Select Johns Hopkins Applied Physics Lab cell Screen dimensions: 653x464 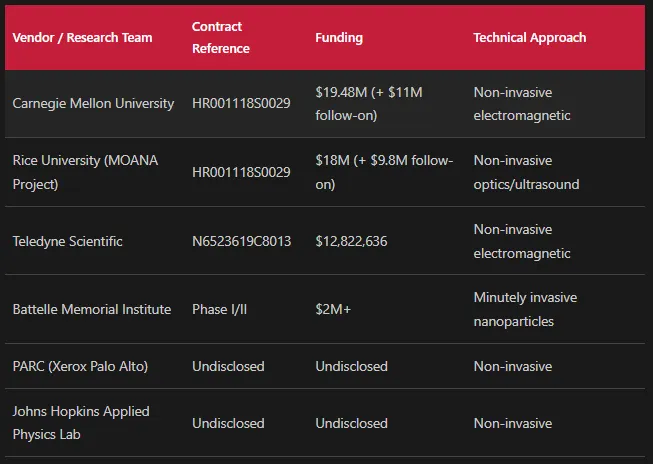[81, 423]
